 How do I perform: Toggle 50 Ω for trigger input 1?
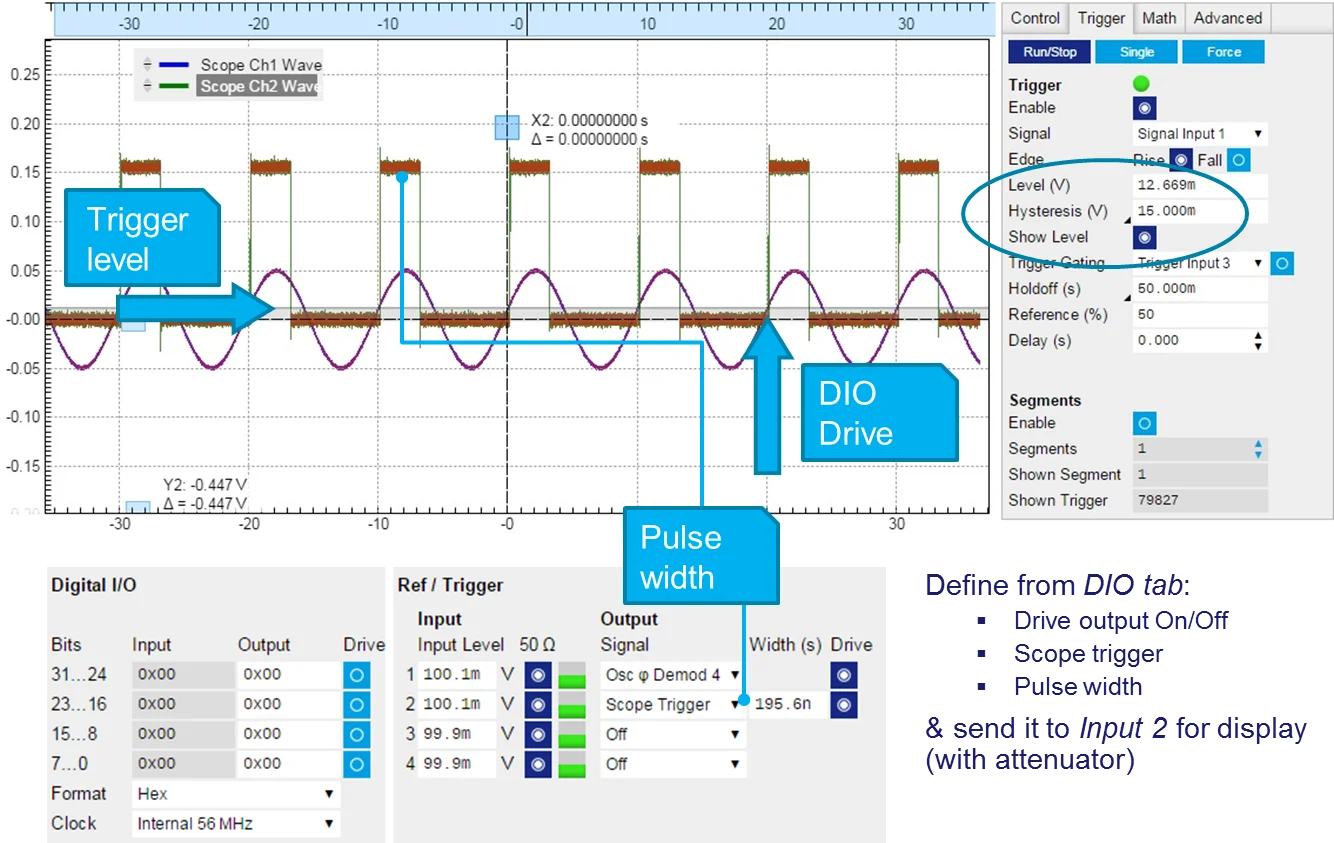538,675
